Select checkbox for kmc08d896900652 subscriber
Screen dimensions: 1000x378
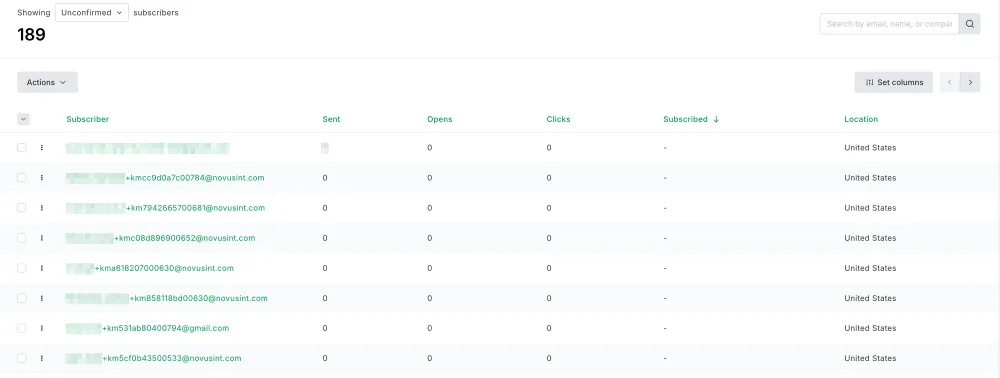pos(22,238)
